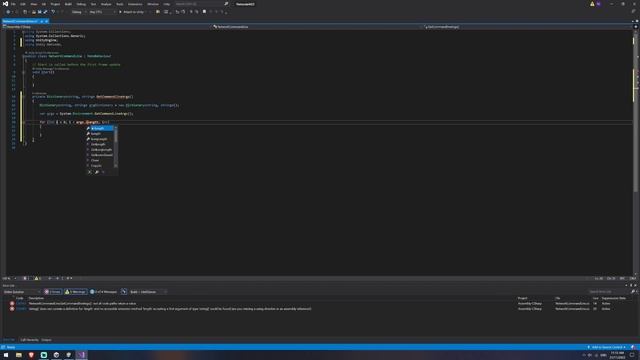Viewport: 640px width, 360px height.
Task: Open the File menu
Action: click(13, 4)
